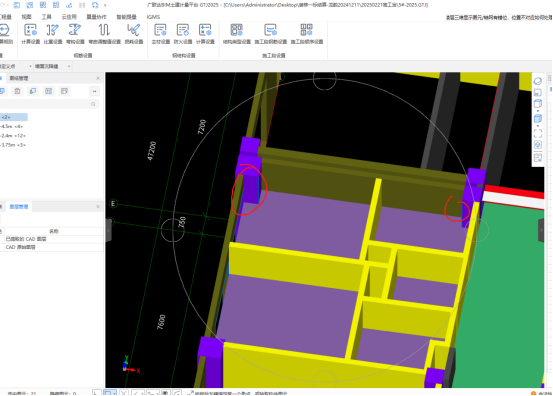The image size is (553, 396).
Task: Open the 工具 menu tab
Action: click(x=47, y=17)
